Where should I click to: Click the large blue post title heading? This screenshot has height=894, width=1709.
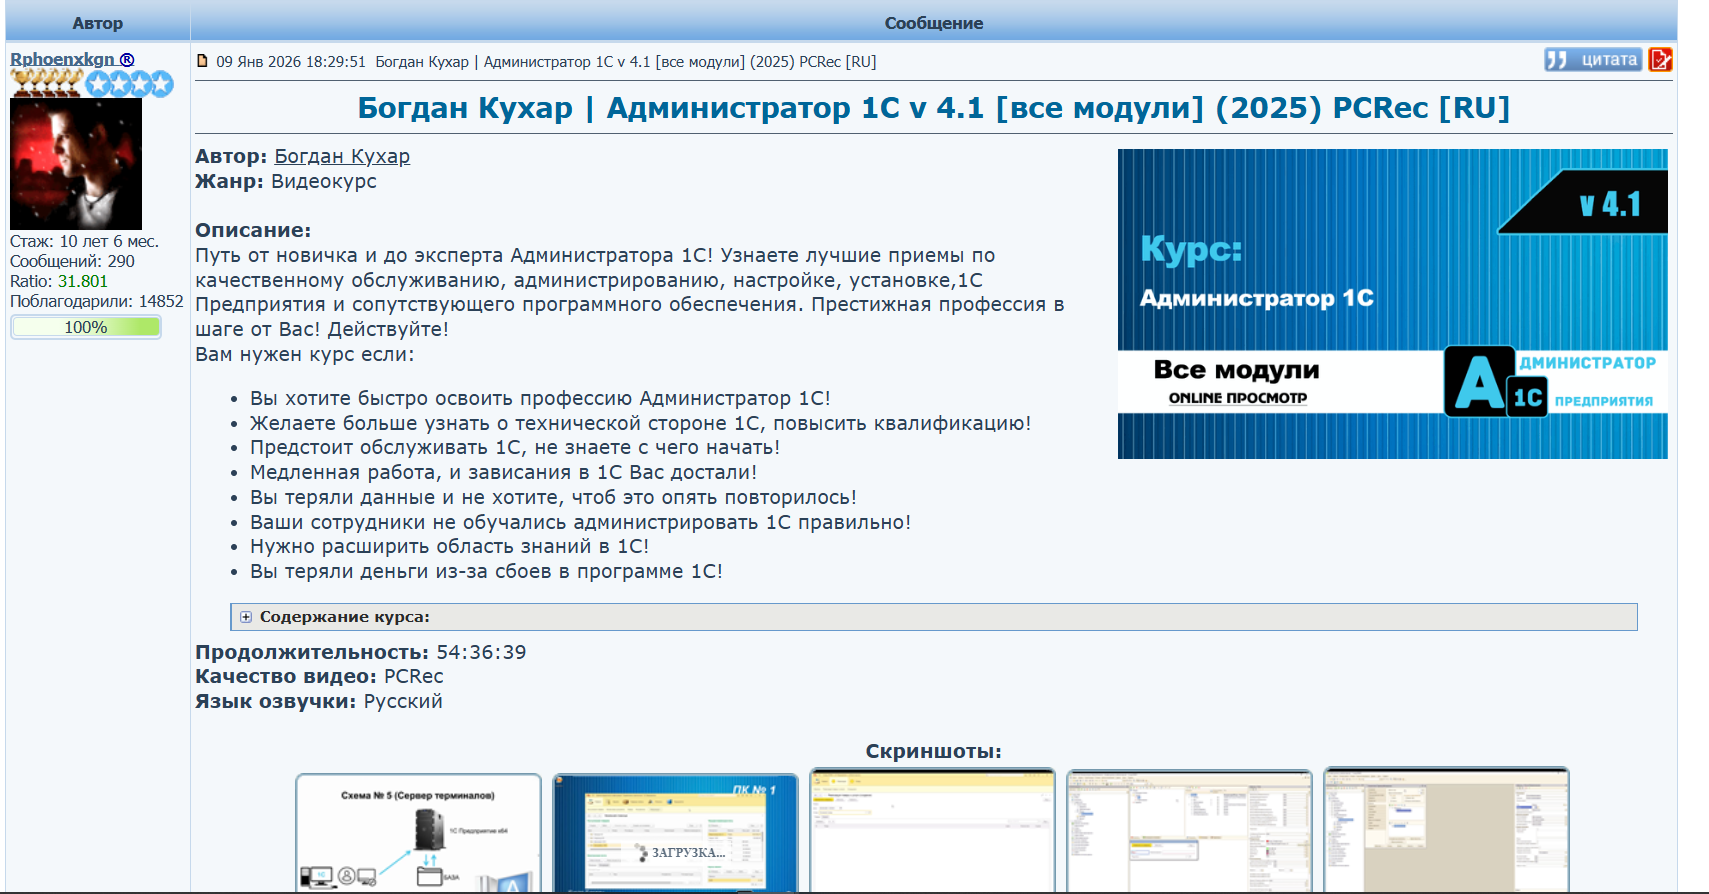point(934,108)
